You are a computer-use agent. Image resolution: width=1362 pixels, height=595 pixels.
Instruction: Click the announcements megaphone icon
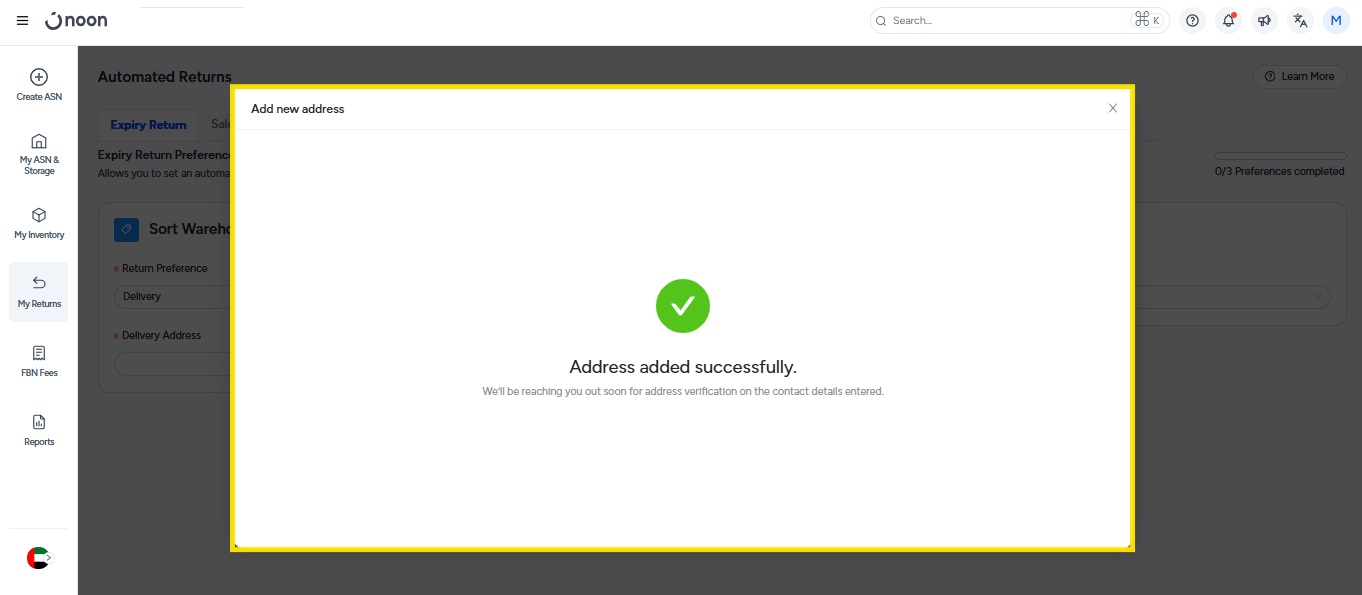pyautogui.click(x=1264, y=20)
